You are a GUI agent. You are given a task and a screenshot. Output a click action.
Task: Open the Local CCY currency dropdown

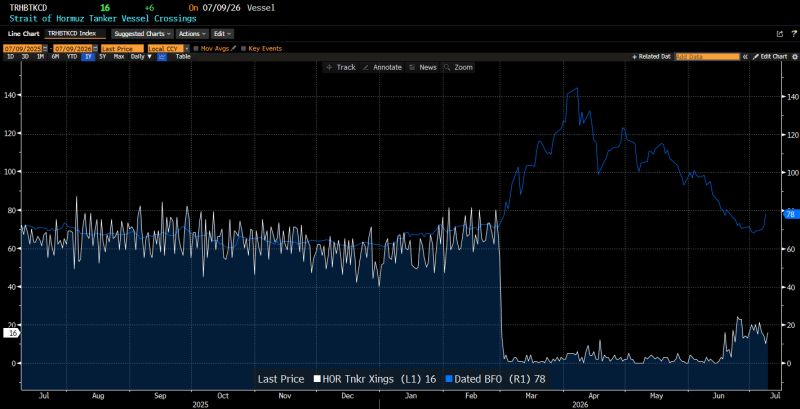pos(168,48)
